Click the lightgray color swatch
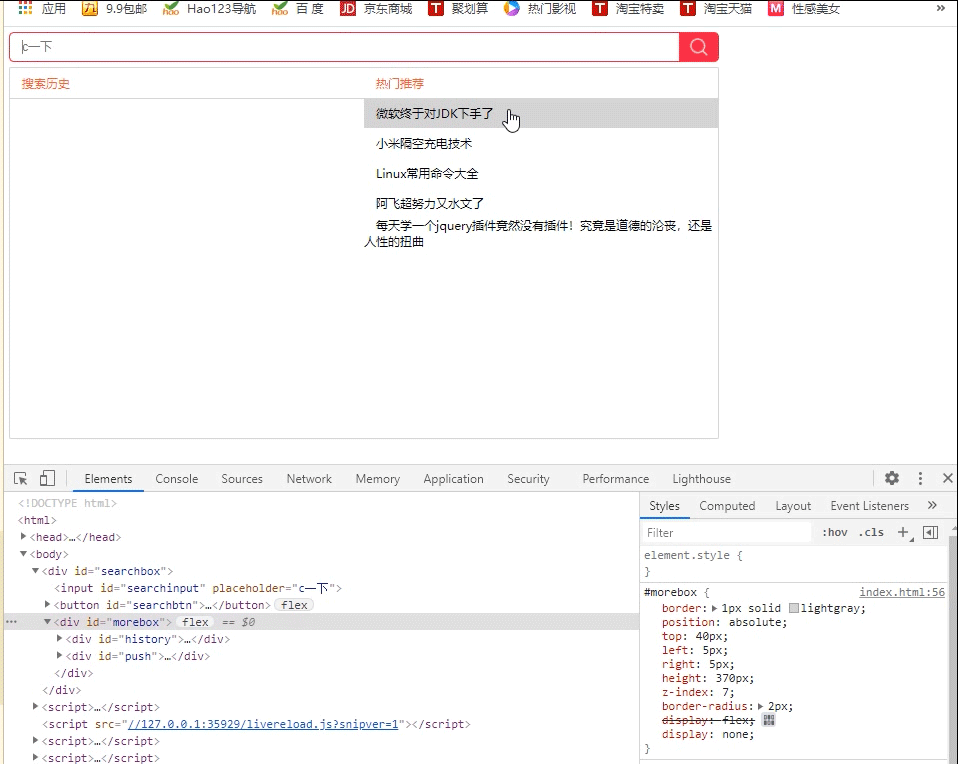This screenshot has height=764, width=958. pyautogui.click(x=794, y=608)
